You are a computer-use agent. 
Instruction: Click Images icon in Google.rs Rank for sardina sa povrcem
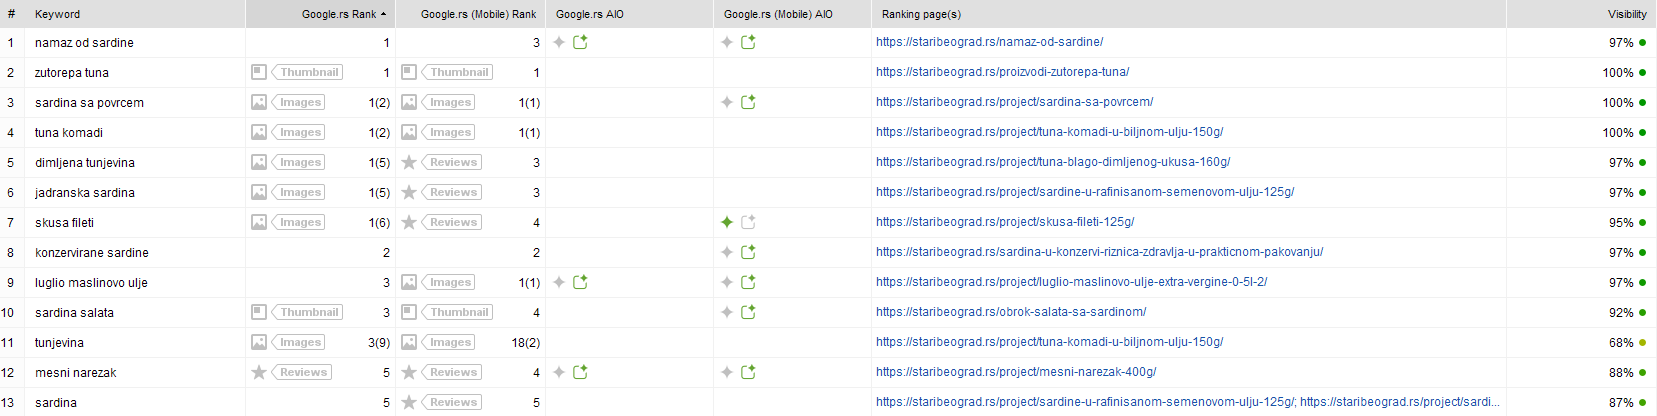click(x=259, y=102)
